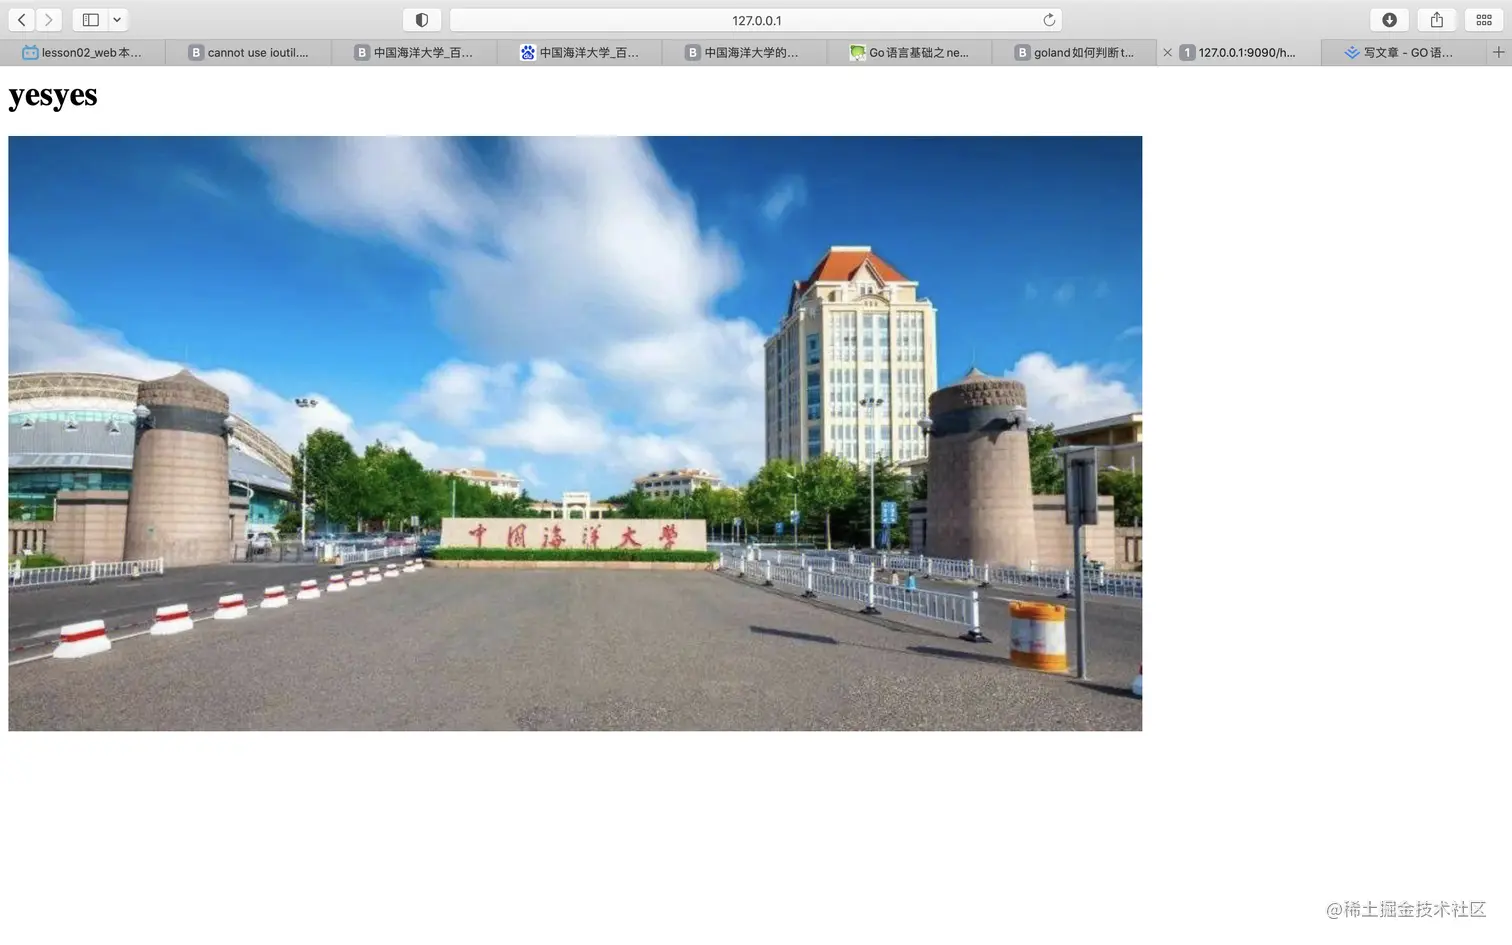The height and width of the screenshot is (945, 1512).
Task: Go back to the previous page
Action: click(x=21, y=20)
